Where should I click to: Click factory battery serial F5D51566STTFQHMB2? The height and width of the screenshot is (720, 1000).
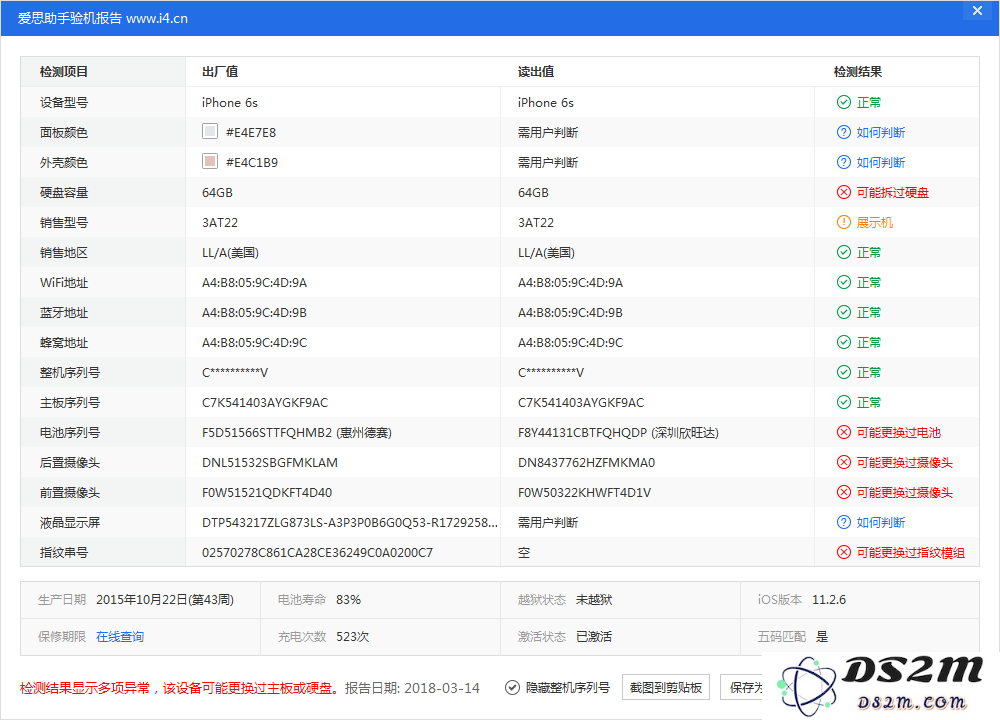click(267, 432)
